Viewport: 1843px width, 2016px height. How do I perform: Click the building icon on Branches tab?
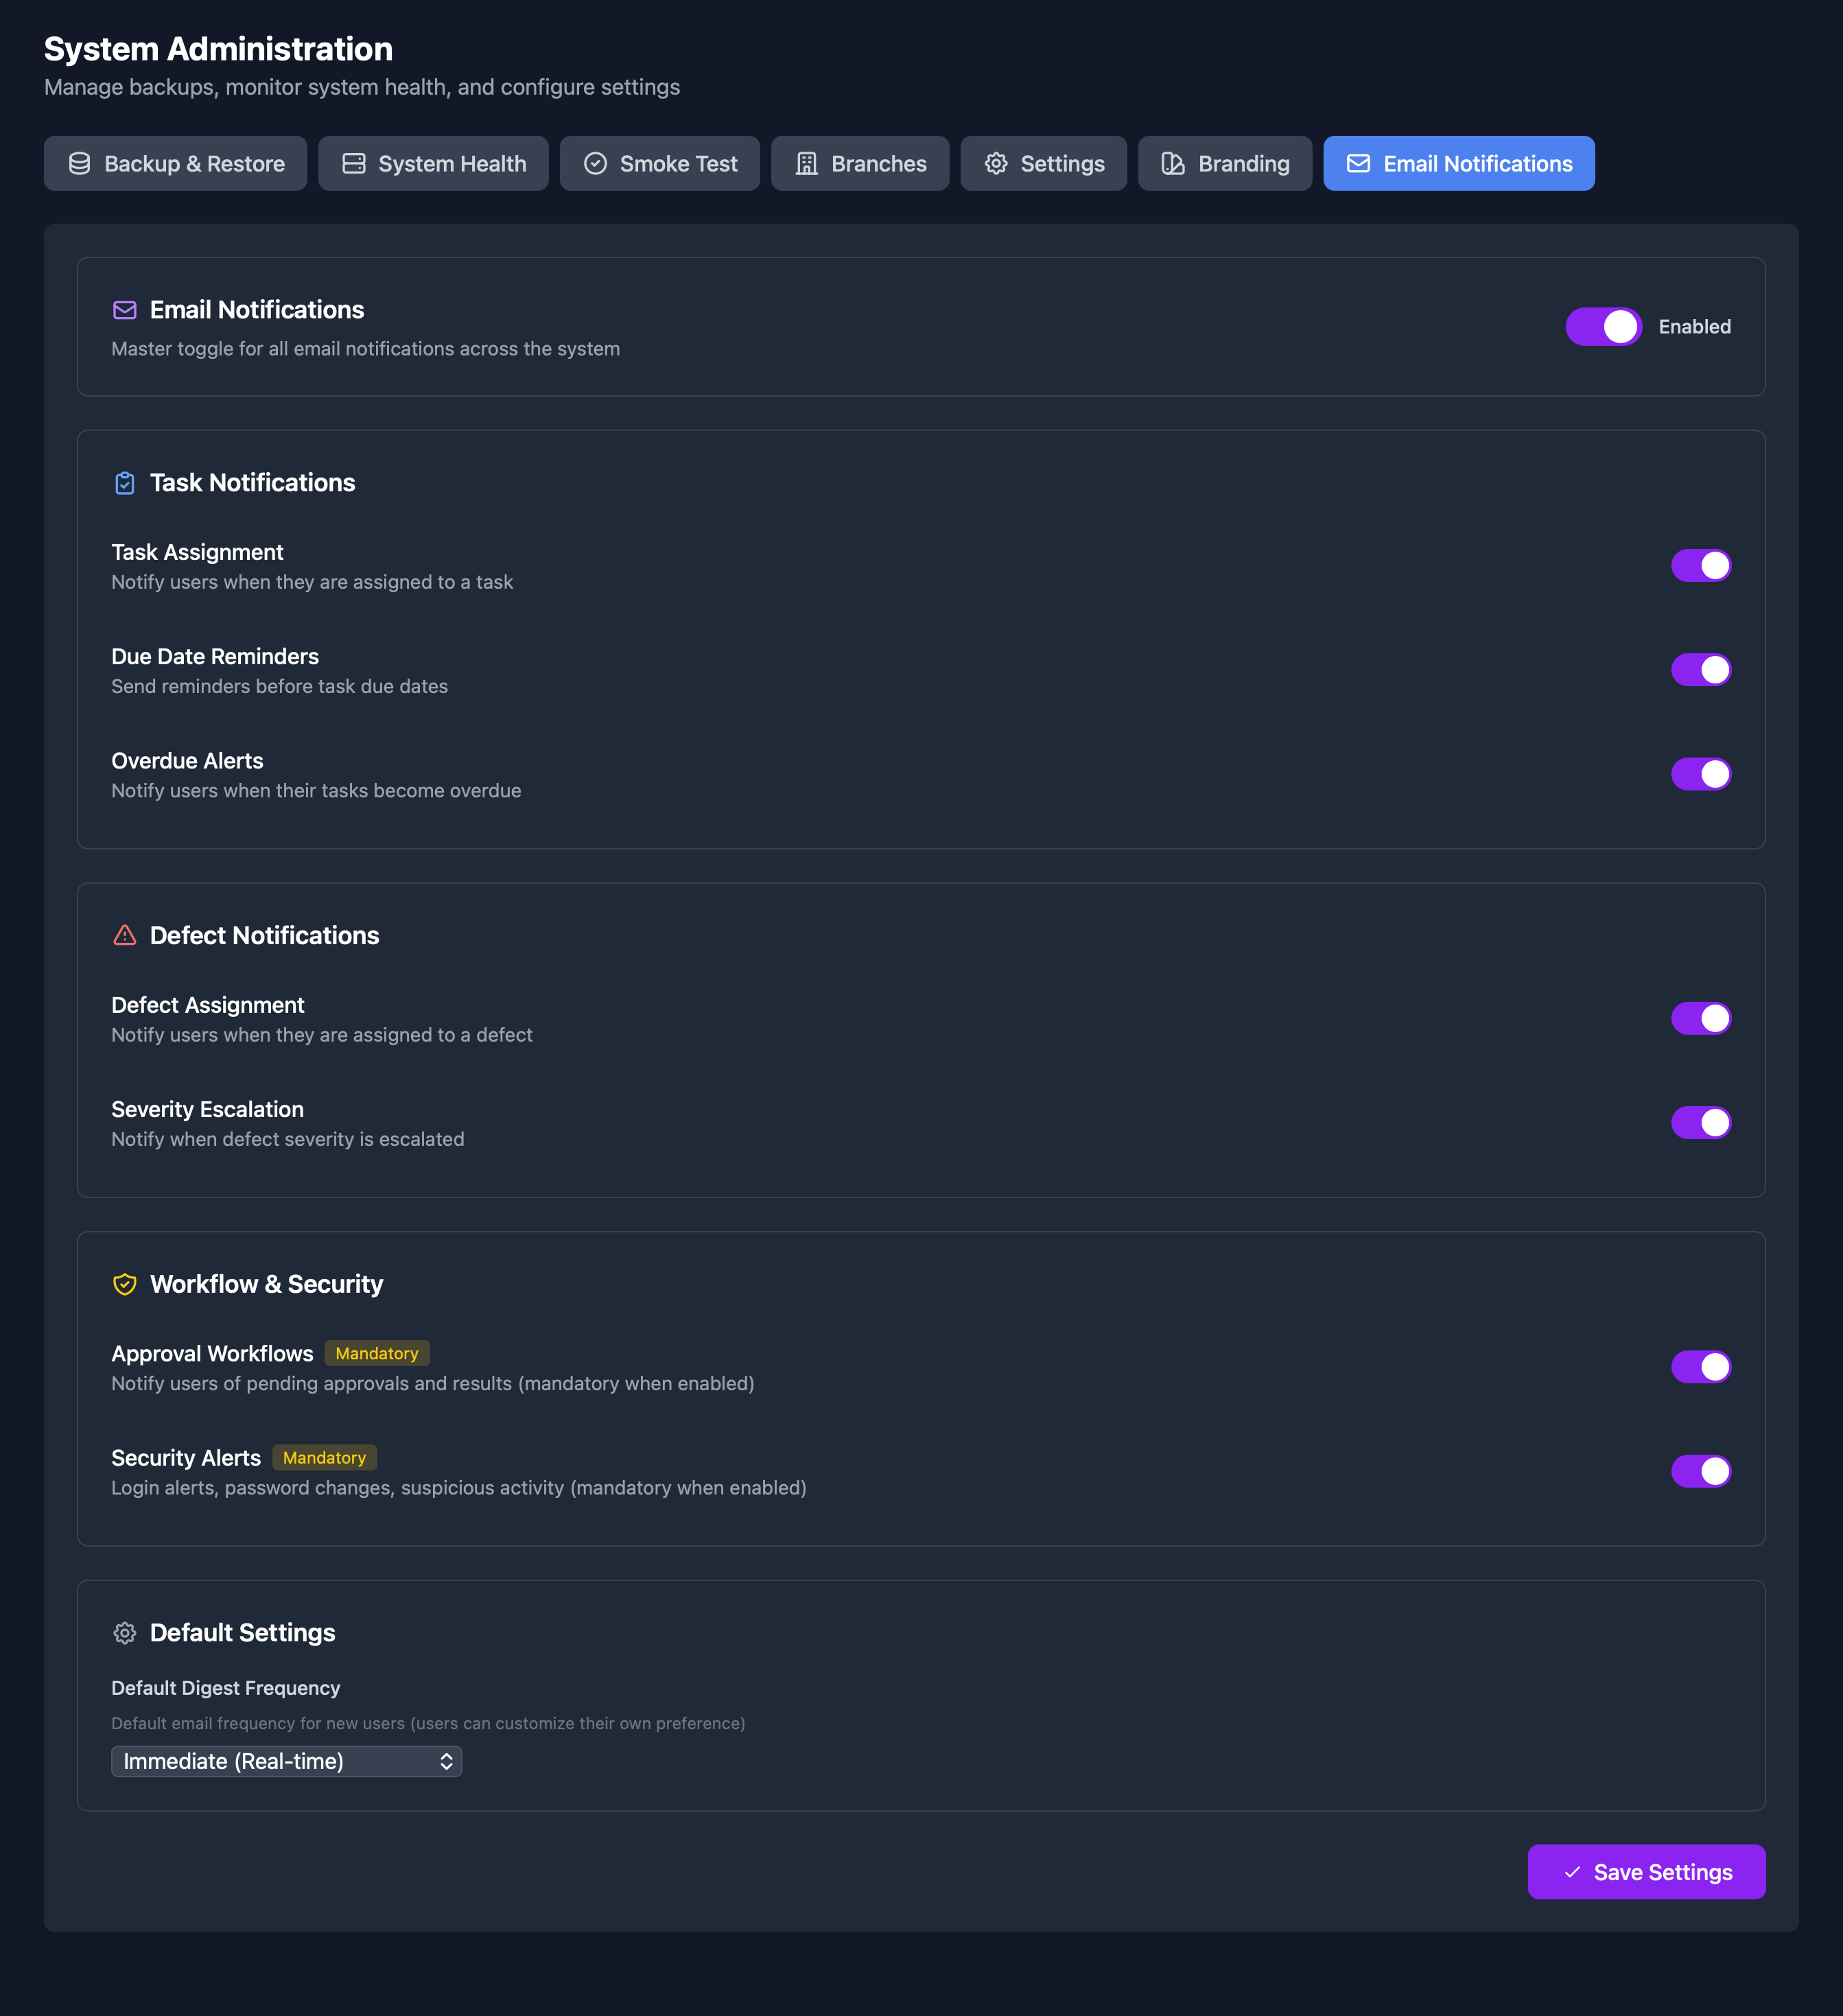click(x=807, y=164)
